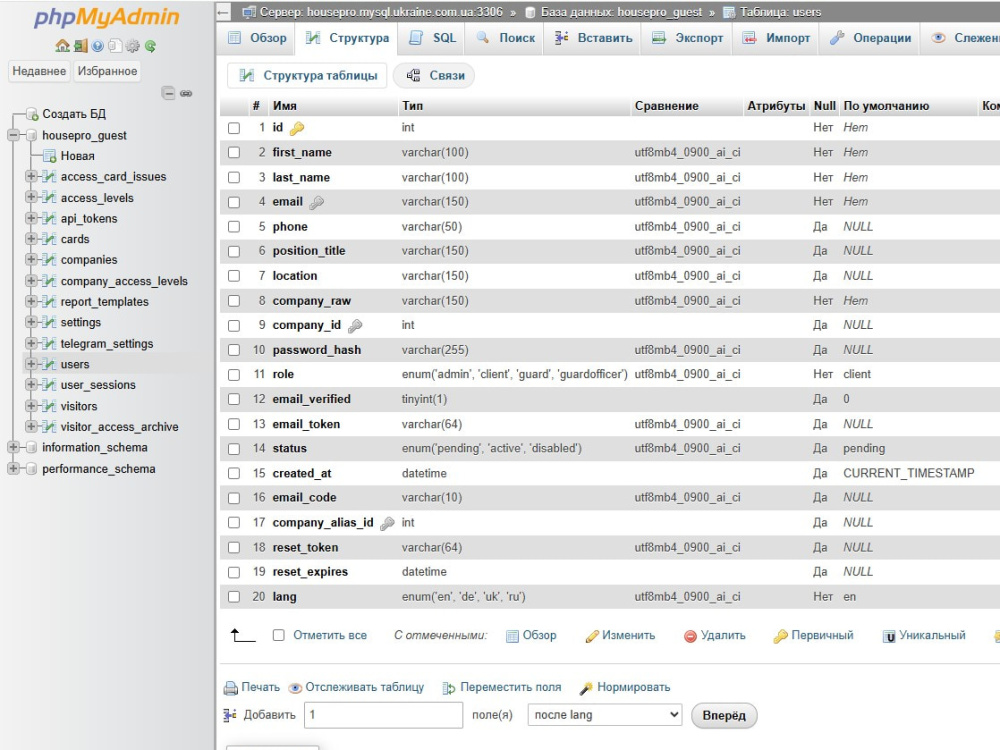Click the companies table icon in sidebar
Image resolution: width=1000 pixels, height=750 pixels.
[x=49, y=260]
